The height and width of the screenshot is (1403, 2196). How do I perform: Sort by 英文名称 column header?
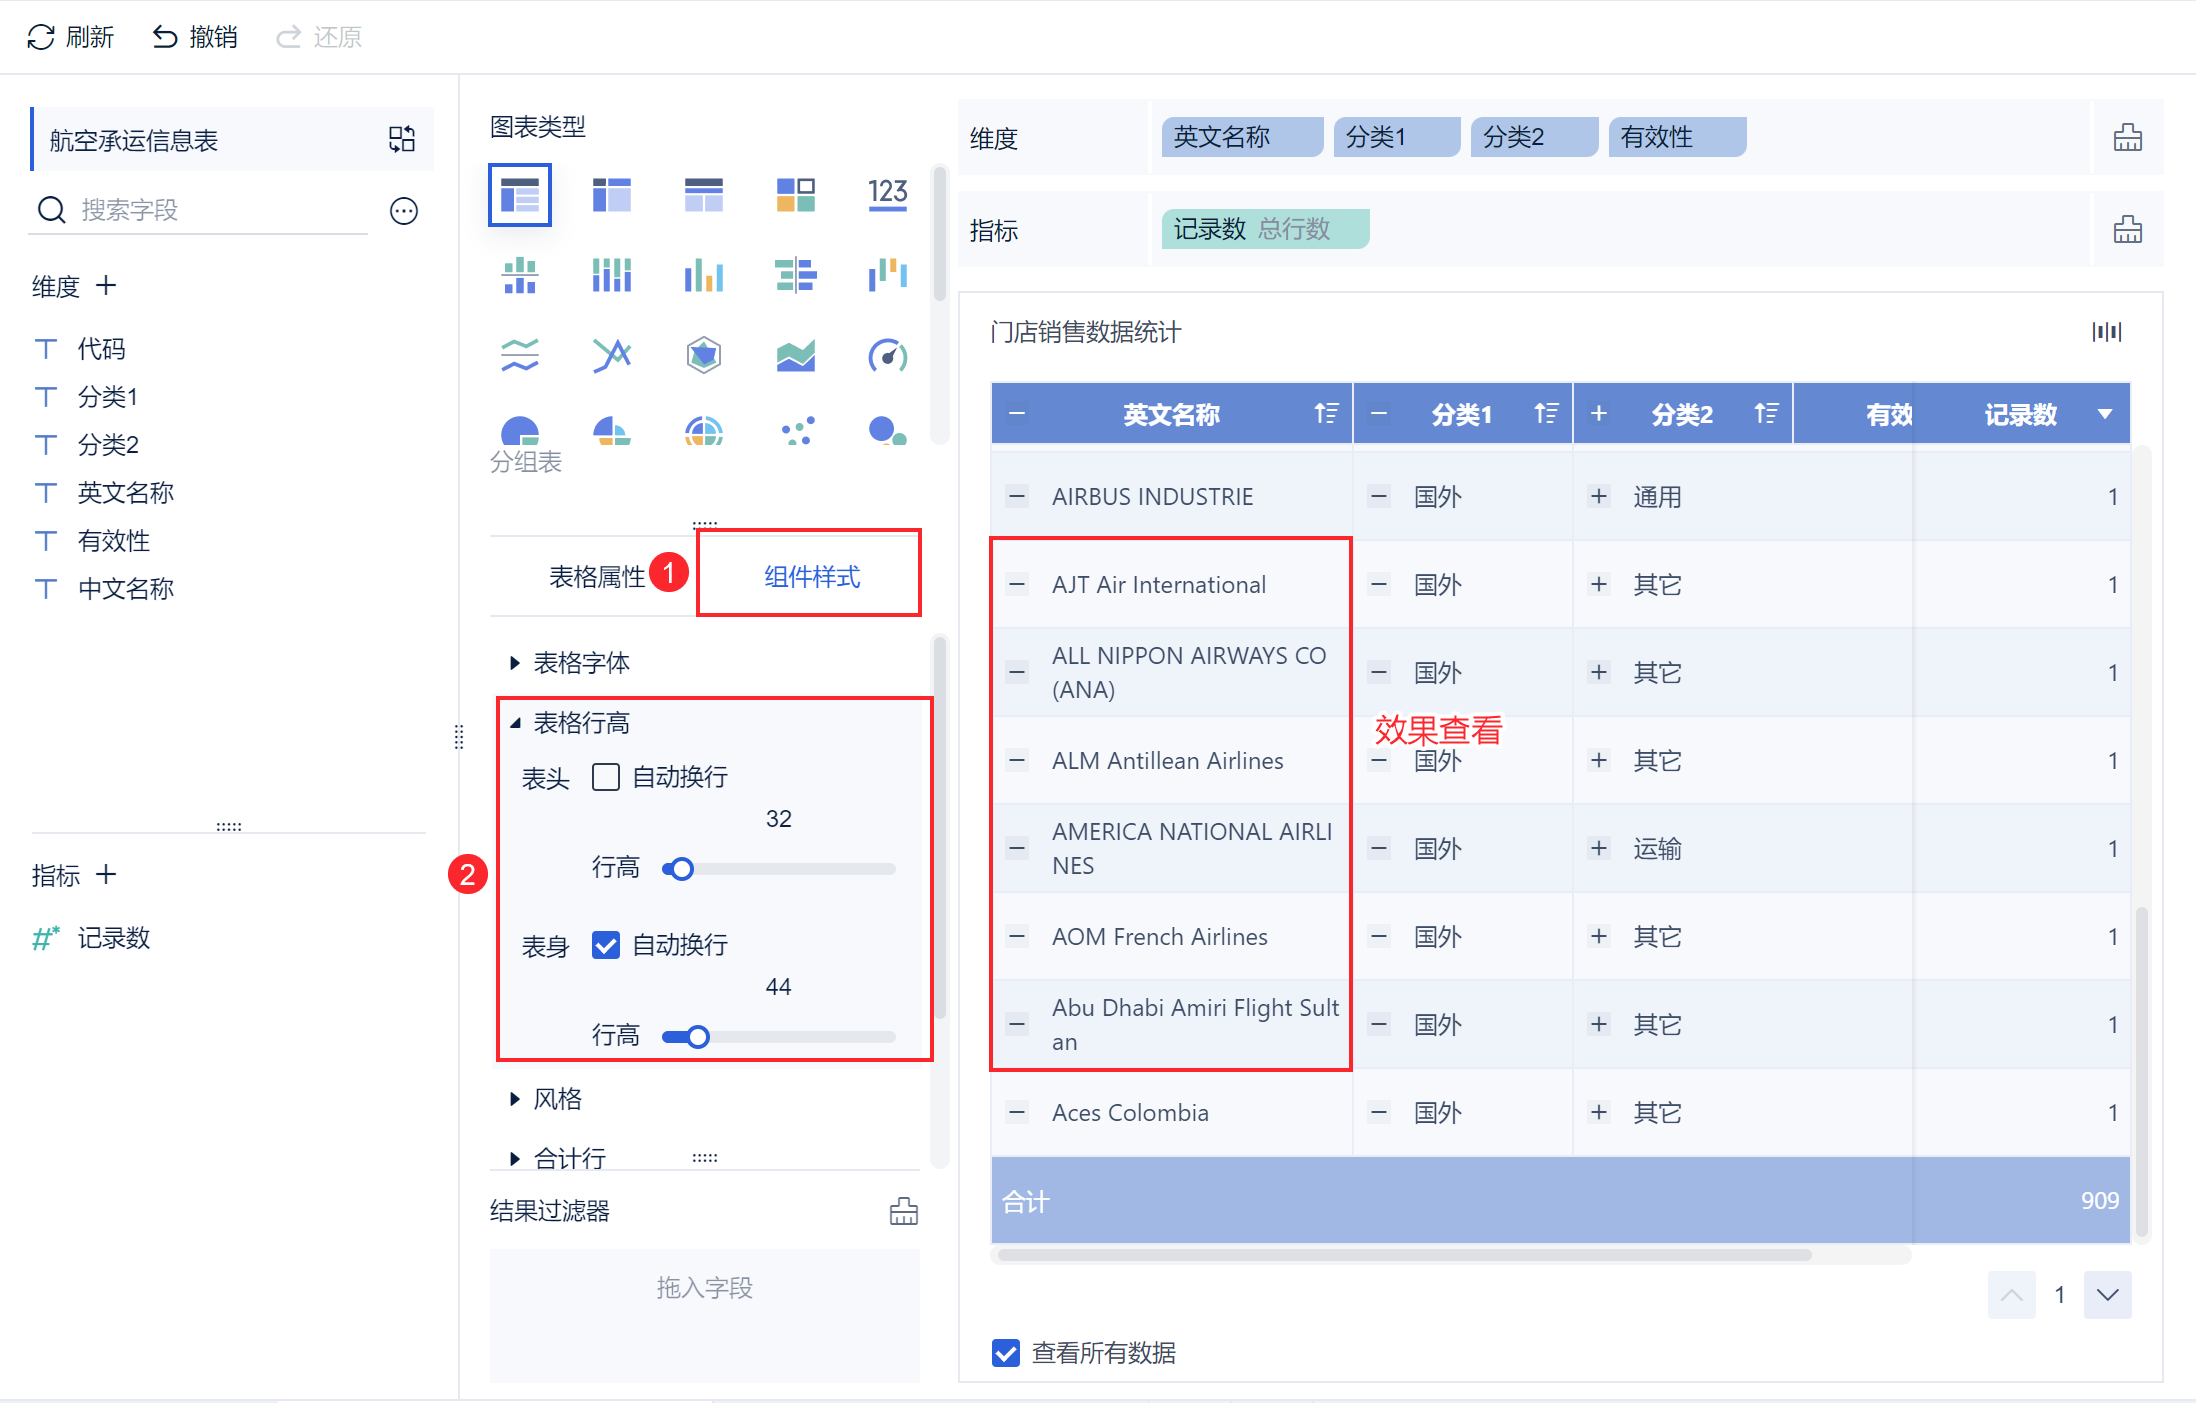[1326, 413]
